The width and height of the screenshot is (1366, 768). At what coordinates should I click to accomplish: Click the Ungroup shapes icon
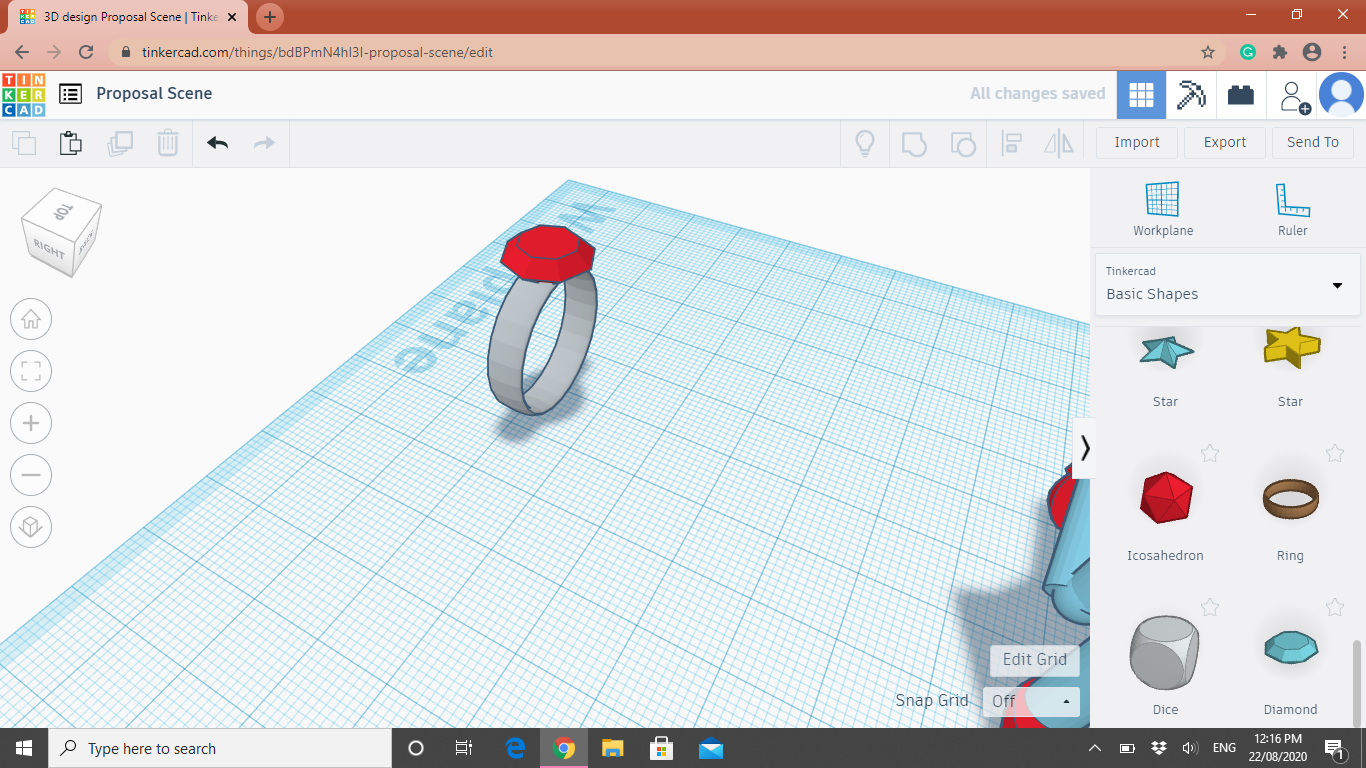click(962, 143)
